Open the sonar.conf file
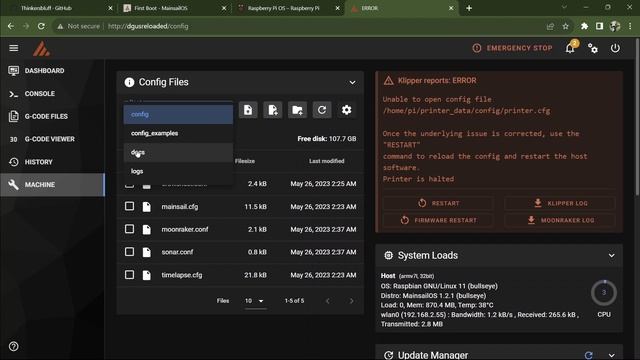 pos(177,252)
